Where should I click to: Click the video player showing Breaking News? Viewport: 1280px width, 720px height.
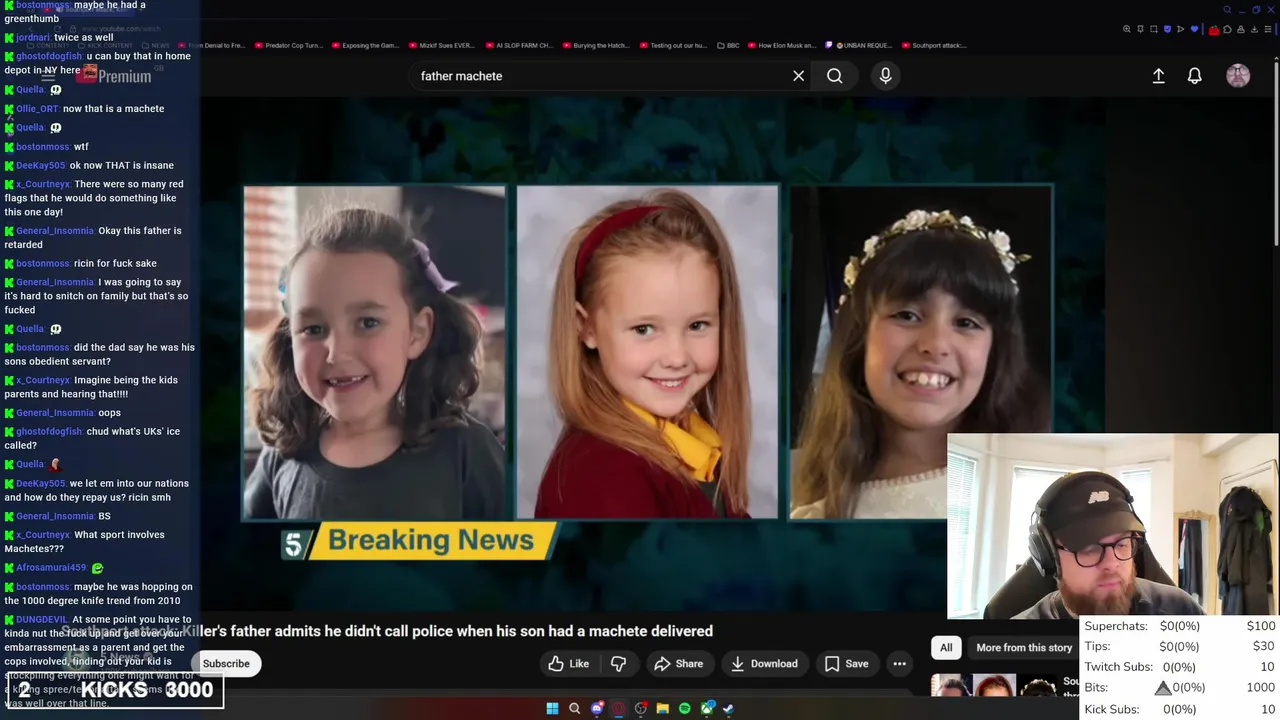click(573, 355)
